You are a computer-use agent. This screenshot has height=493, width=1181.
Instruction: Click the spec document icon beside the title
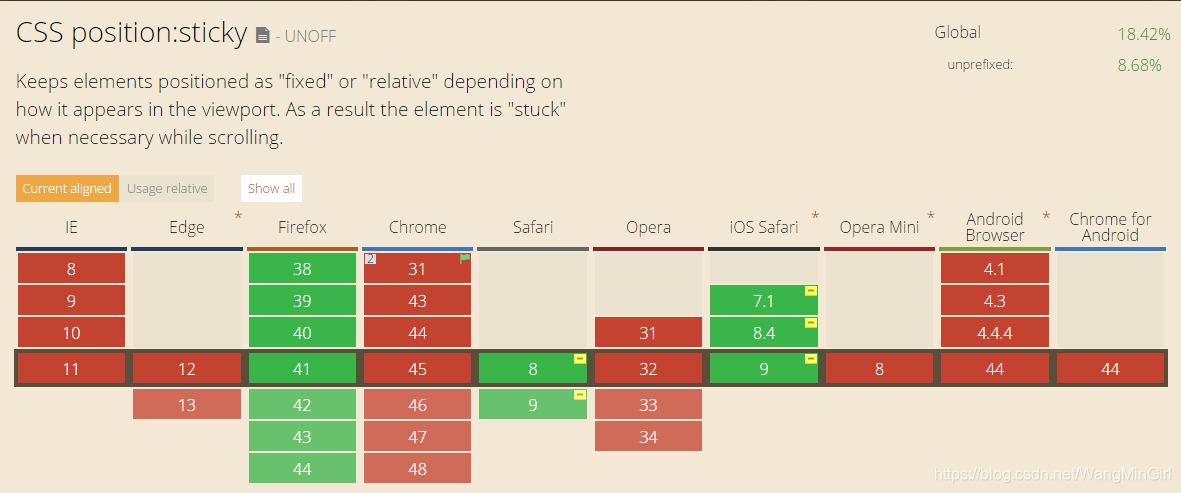click(x=263, y=36)
